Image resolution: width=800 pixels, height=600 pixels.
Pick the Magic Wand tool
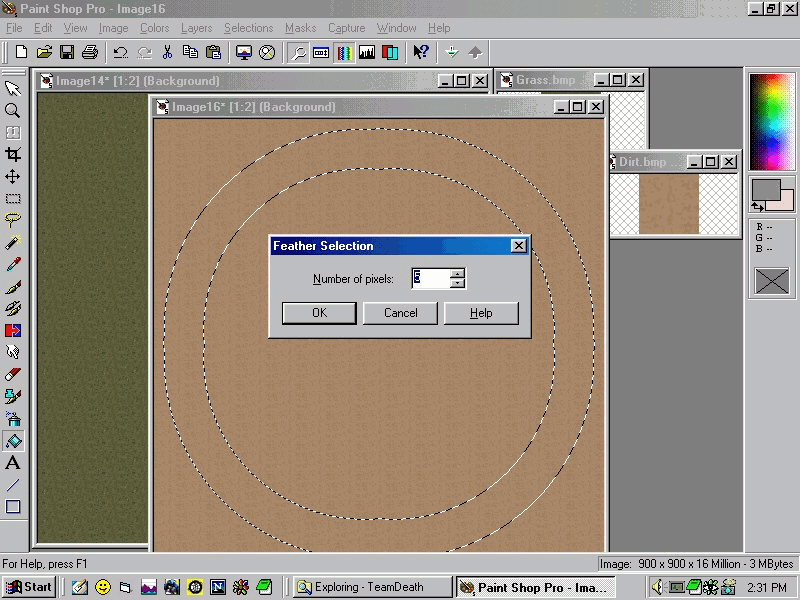(13, 242)
